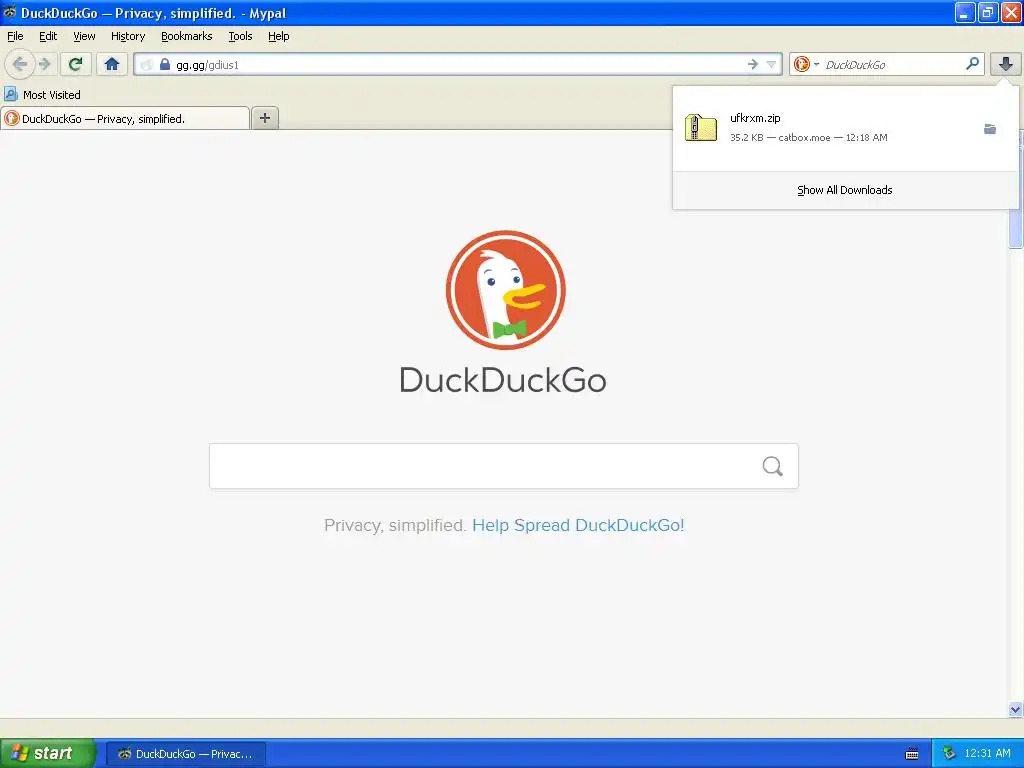Open the File menu
The width and height of the screenshot is (1024, 768).
click(15, 36)
